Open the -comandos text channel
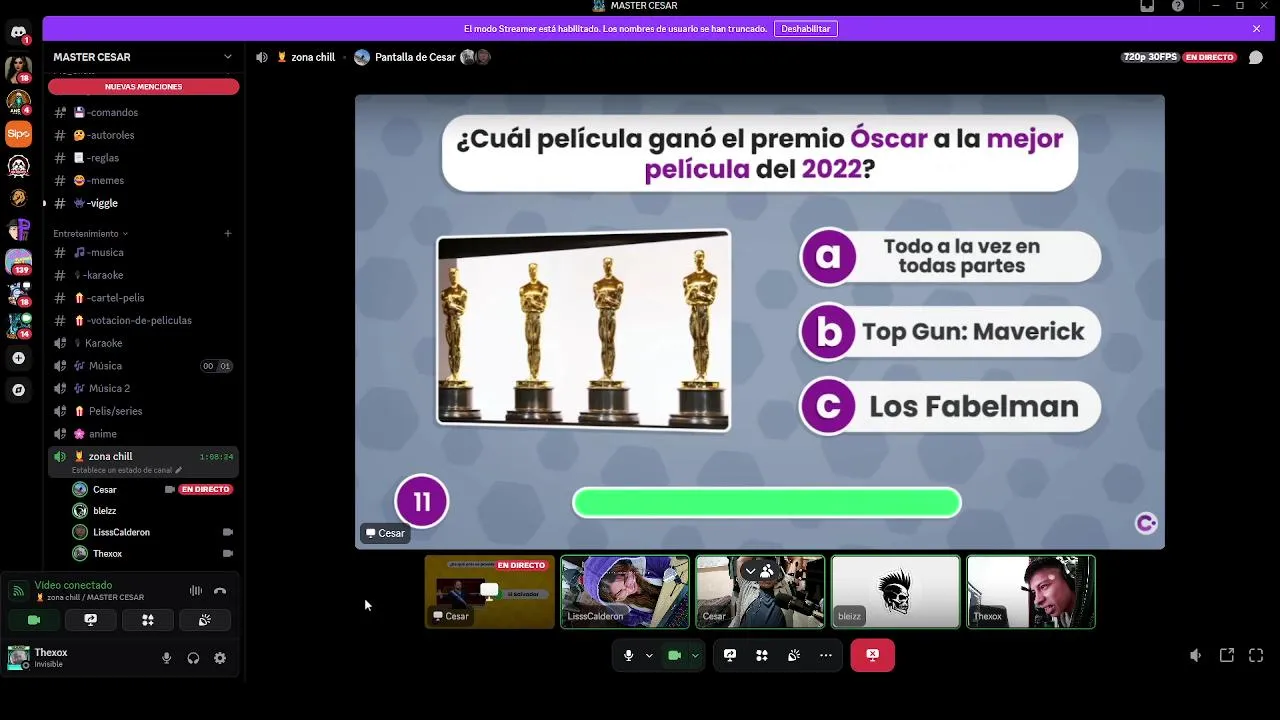This screenshot has width=1280, height=720. tap(143, 112)
